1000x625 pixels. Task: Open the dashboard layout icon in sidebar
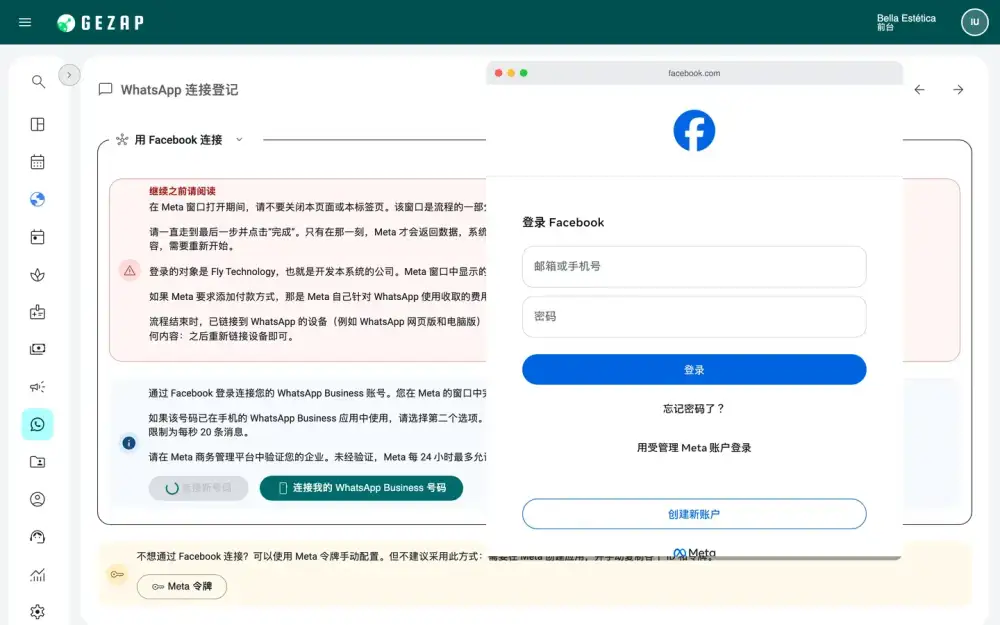(38, 124)
